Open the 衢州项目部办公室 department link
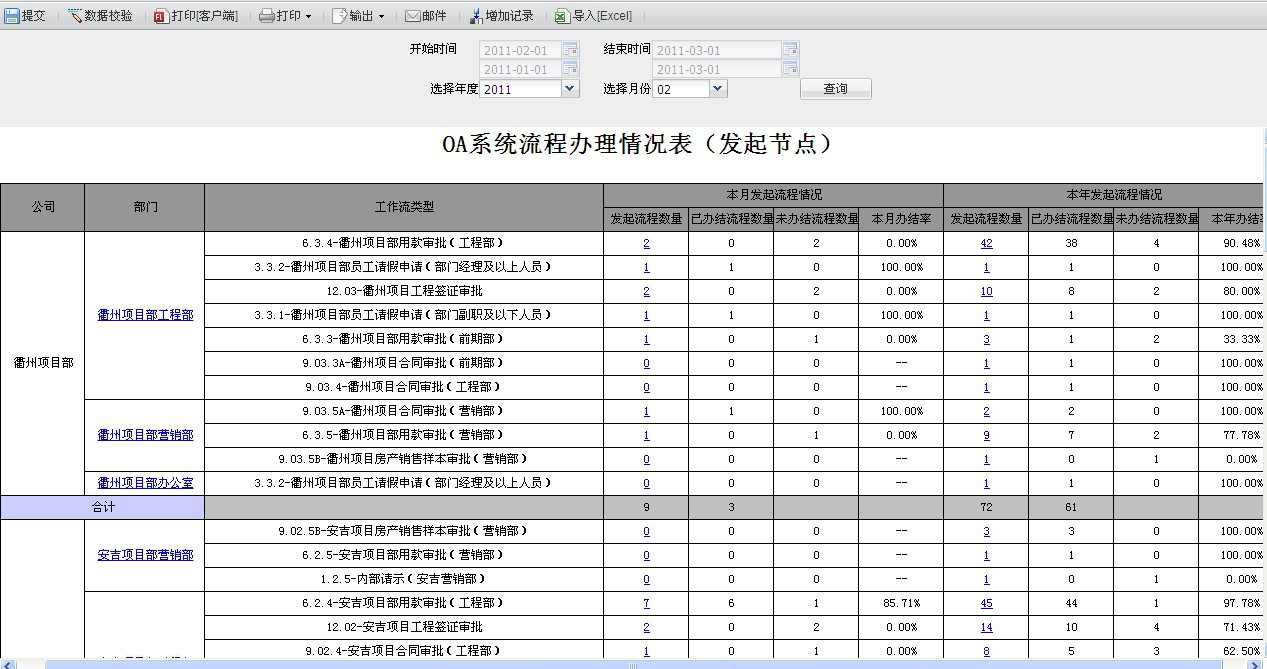 tap(145, 483)
